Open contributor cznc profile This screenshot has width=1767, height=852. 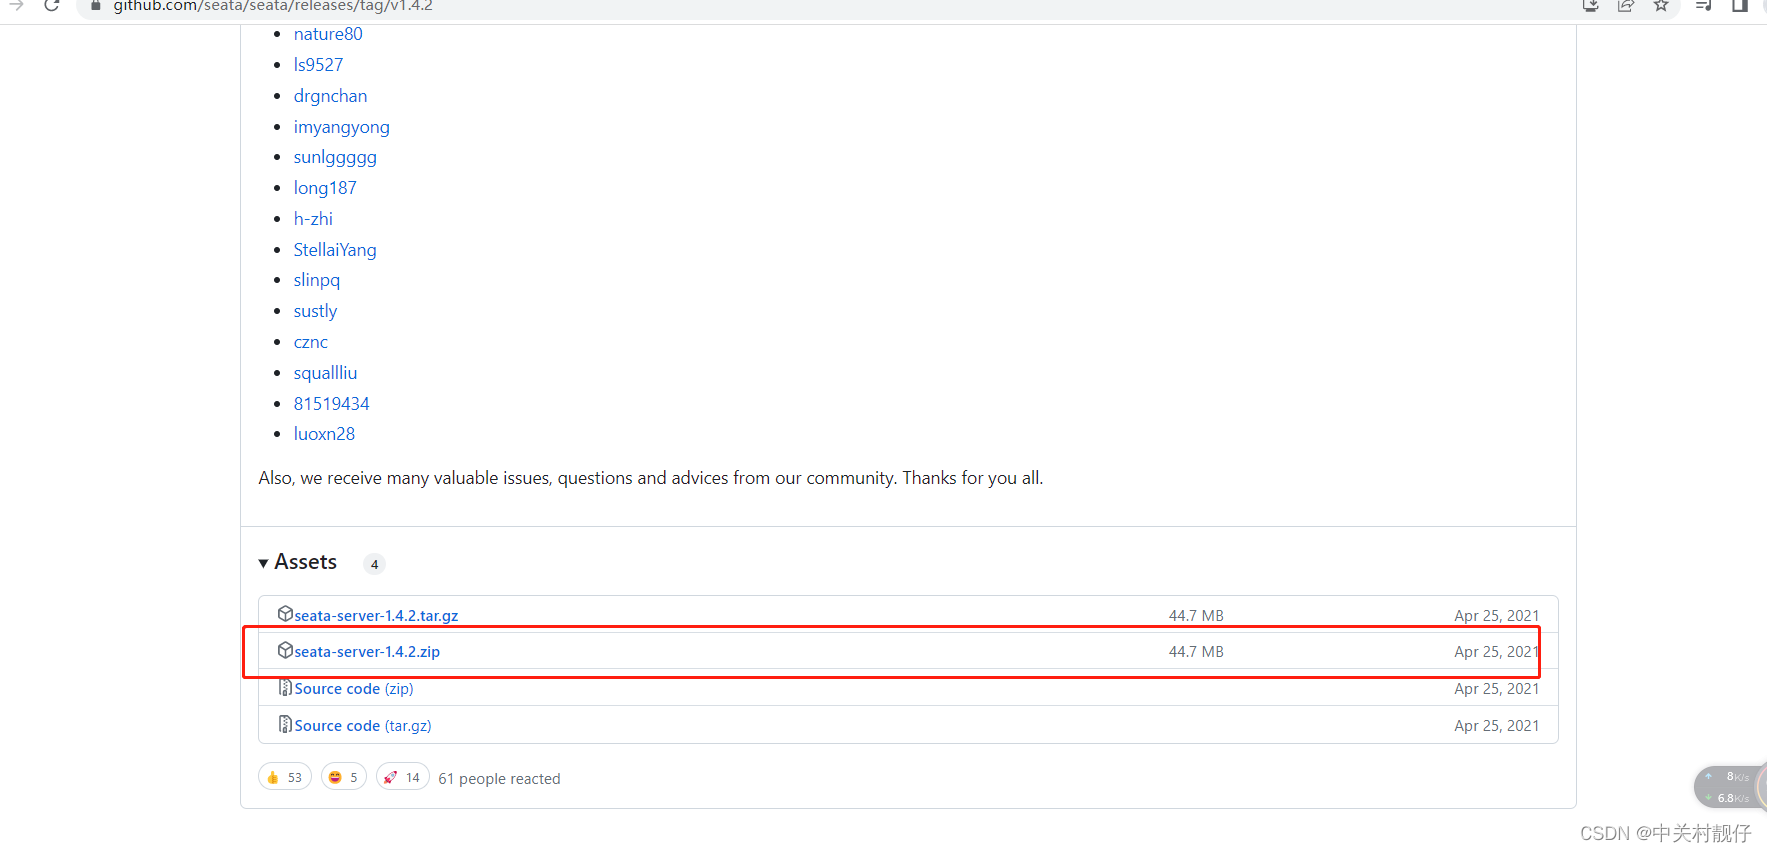[310, 342]
